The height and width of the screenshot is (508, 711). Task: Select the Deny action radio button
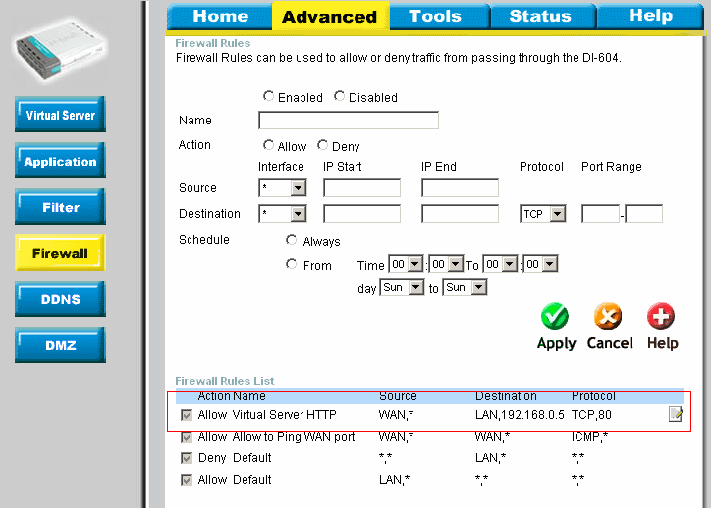323,146
